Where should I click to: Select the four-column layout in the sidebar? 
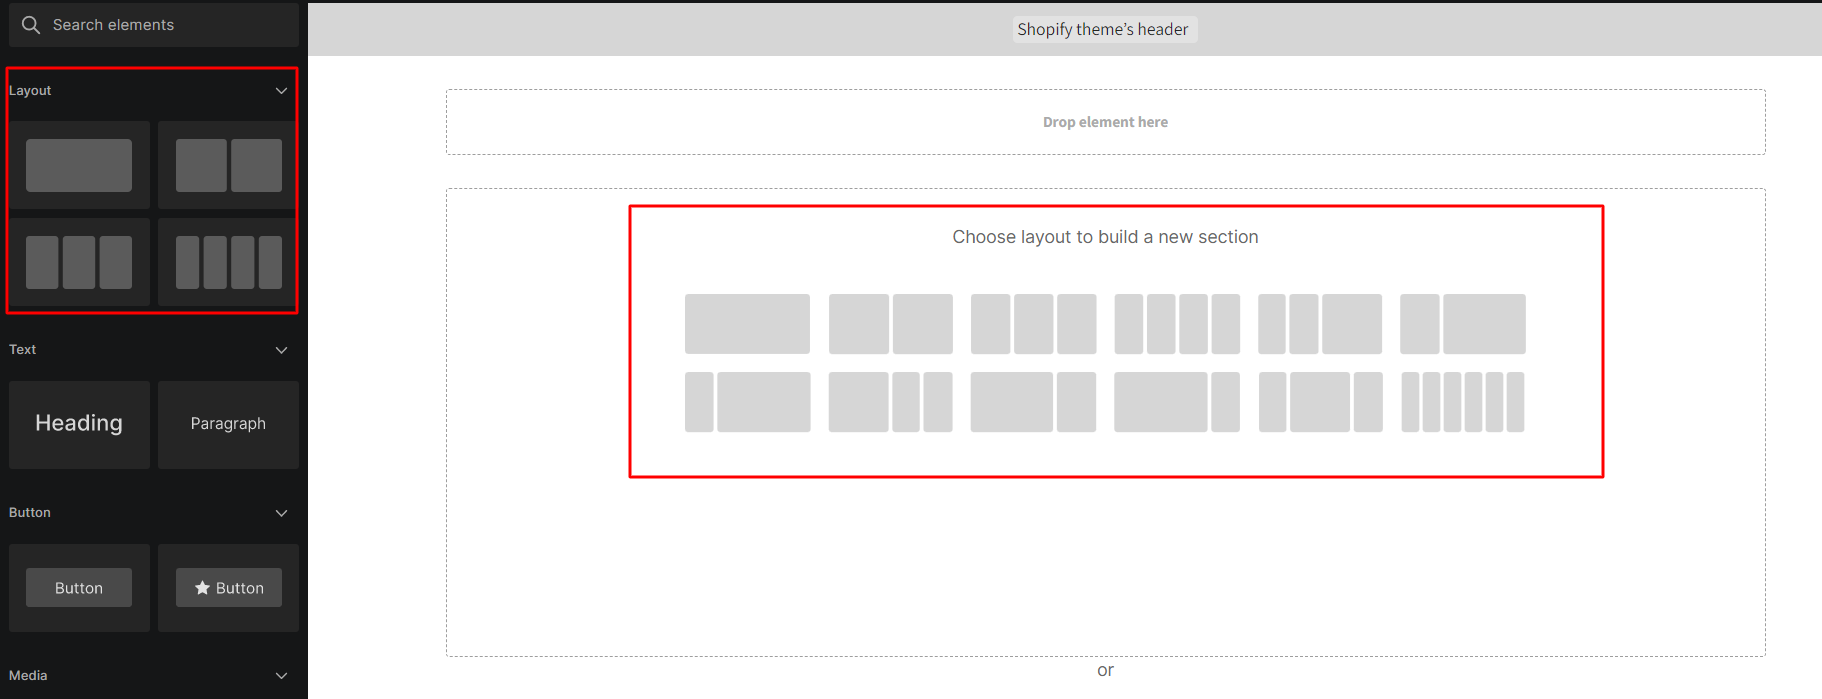click(228, 262)
